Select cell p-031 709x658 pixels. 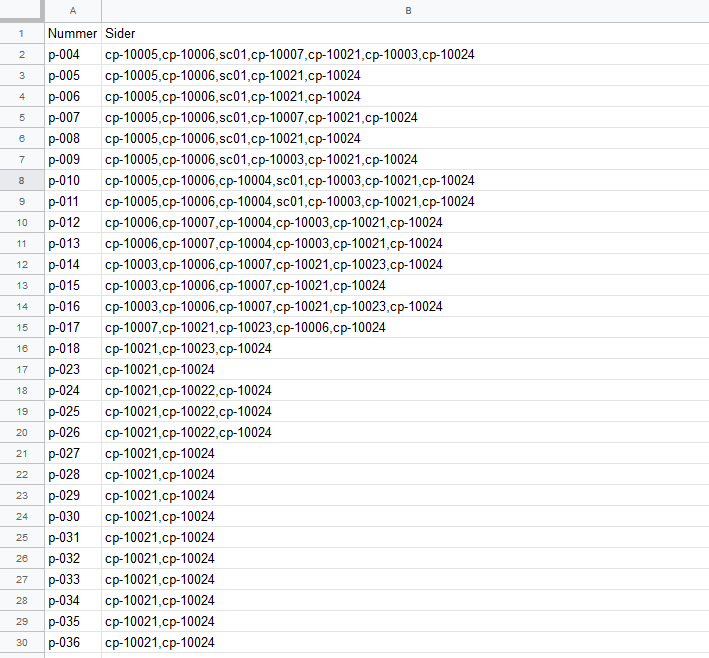pyautogui.click(x=73, y=537)
